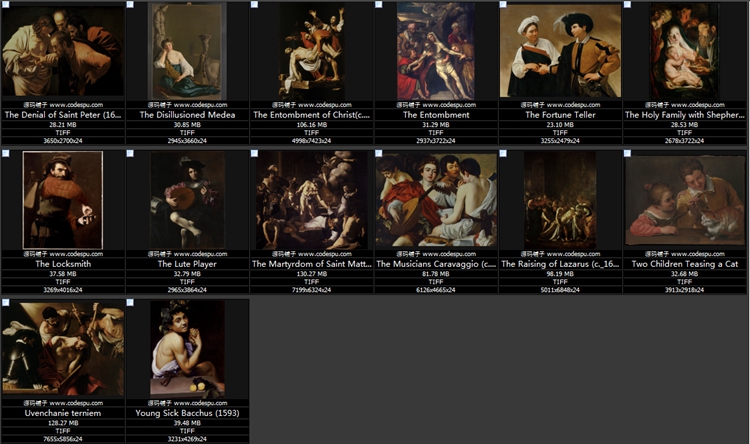This screenshot has height=444, width=750.
Task: Click the 7655x5856x24 dimensions text
Action: tap(63, 439)
